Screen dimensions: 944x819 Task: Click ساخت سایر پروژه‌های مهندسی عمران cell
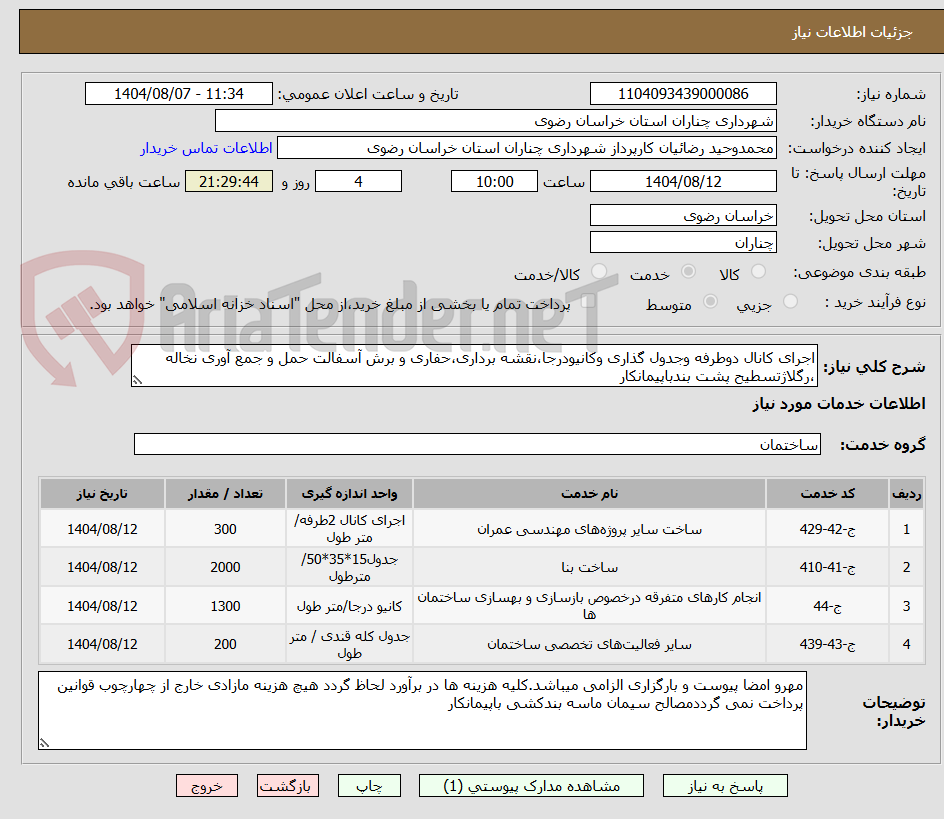(589, 529)
